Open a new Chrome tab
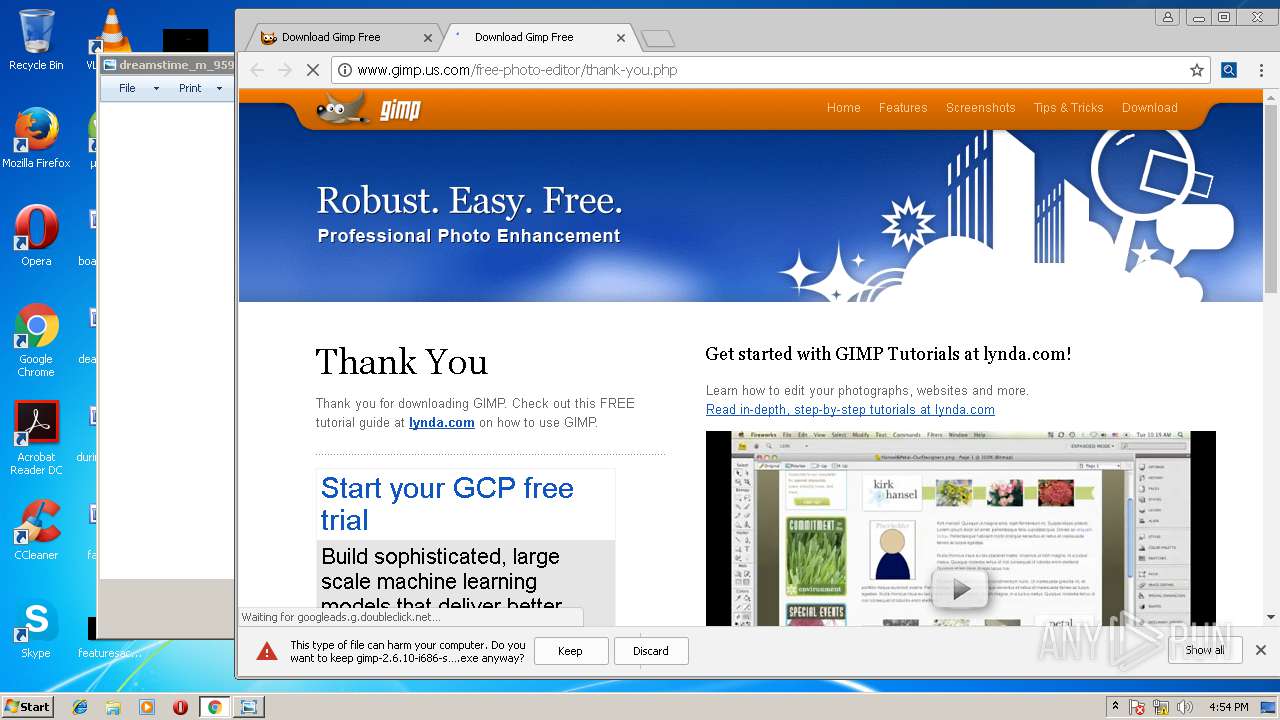The height and width of the screenshot is (720, 1280). [x=658, y=38]
